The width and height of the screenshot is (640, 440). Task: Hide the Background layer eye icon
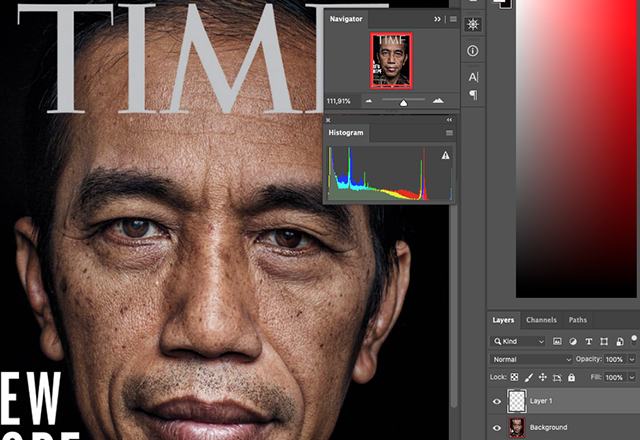(497, 428)
